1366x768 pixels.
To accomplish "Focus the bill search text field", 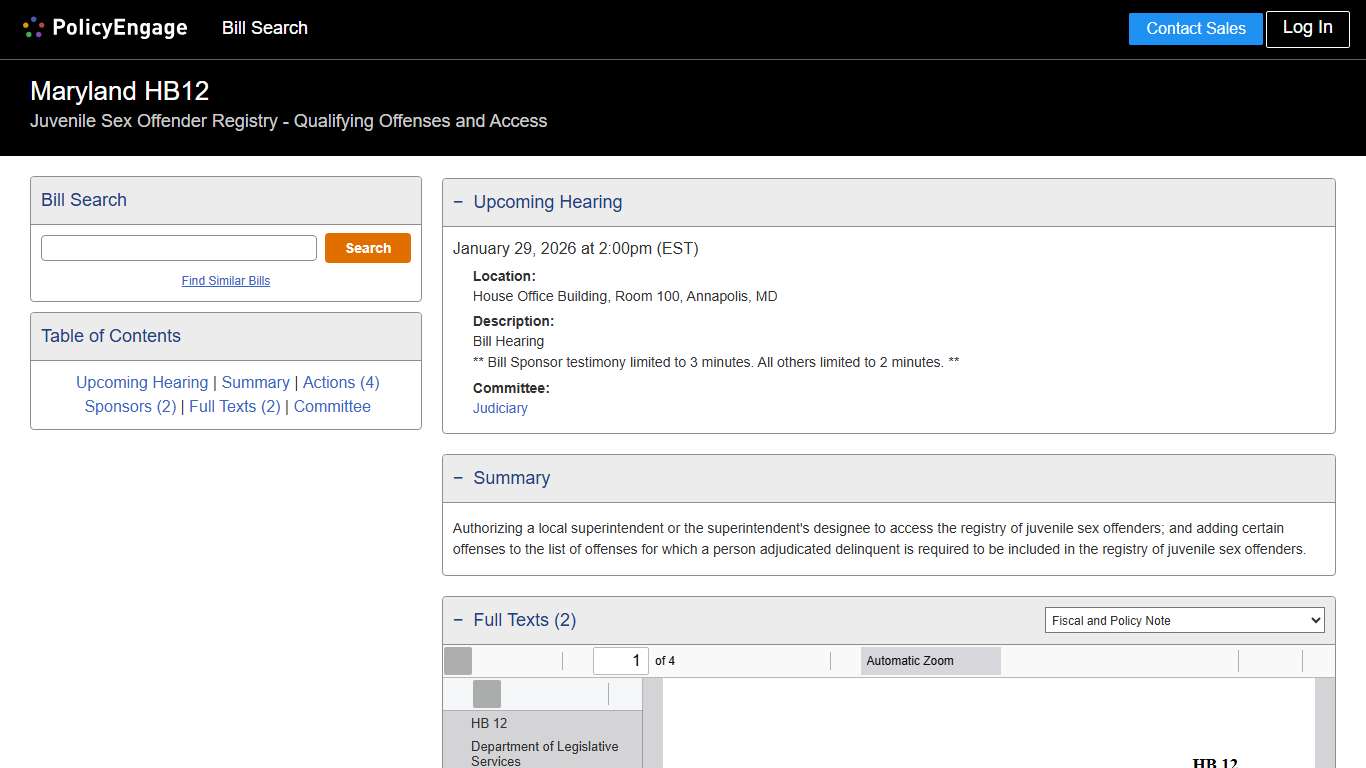I will point(179,248).
